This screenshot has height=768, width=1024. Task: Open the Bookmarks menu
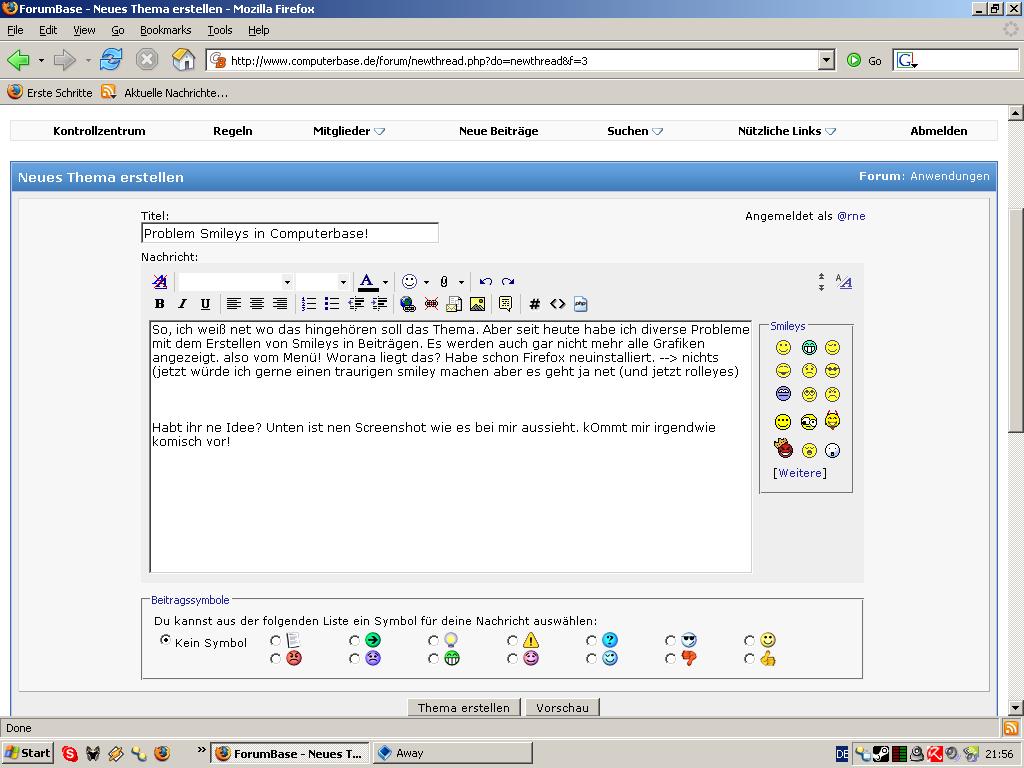click(165, 30)
